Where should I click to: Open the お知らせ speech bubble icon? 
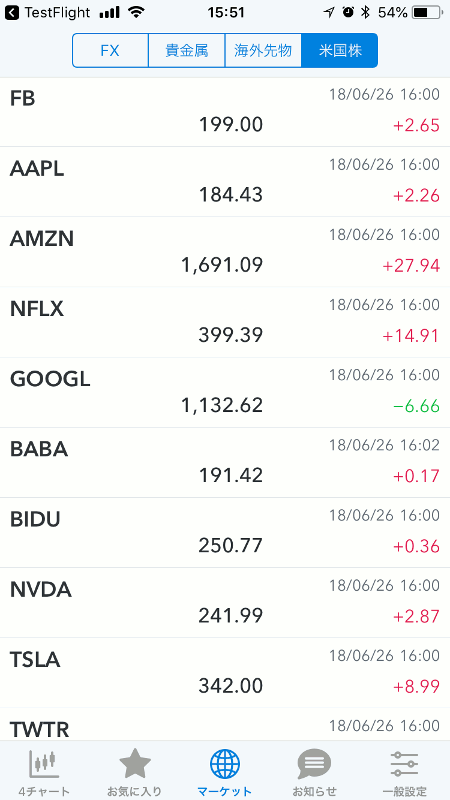(314, 764)
